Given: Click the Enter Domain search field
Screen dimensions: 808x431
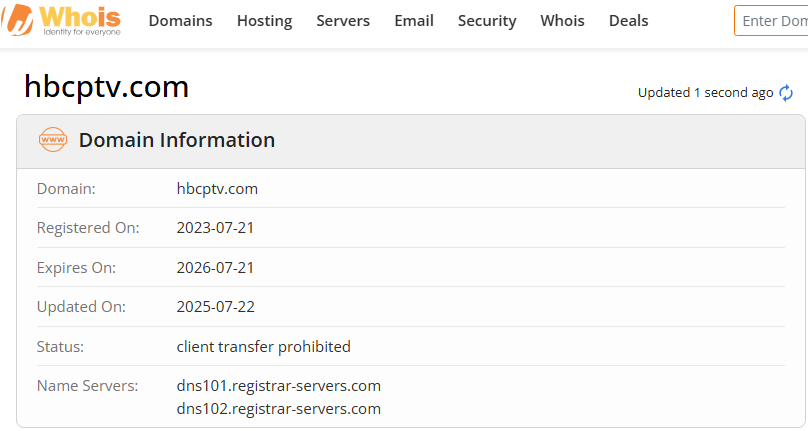Looking at the screenshot, I should click(x=772, y=20).
